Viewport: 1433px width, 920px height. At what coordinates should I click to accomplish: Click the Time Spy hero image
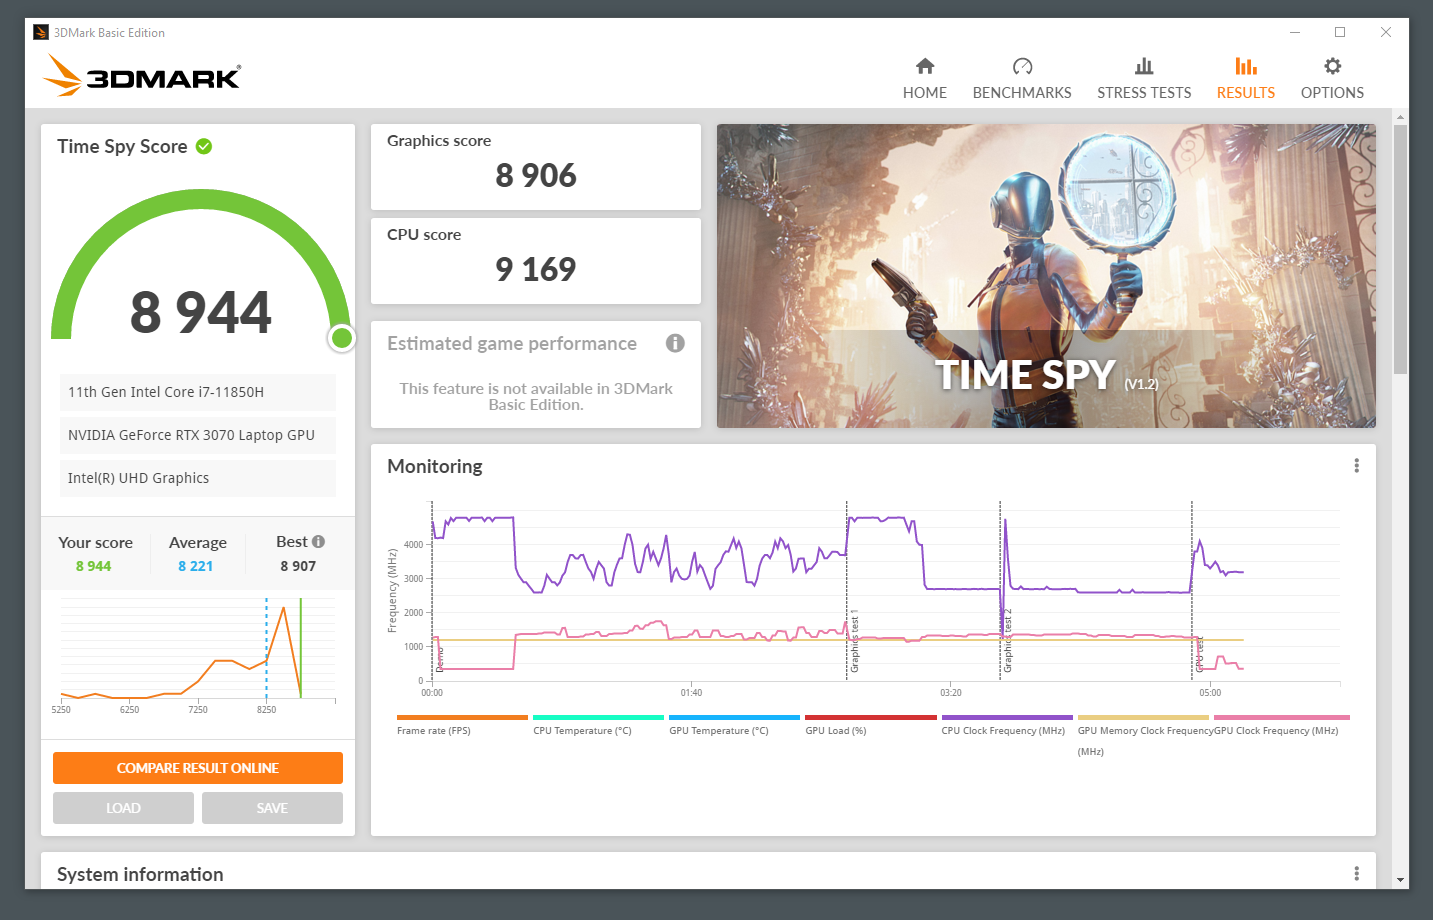pos(1046,276)
